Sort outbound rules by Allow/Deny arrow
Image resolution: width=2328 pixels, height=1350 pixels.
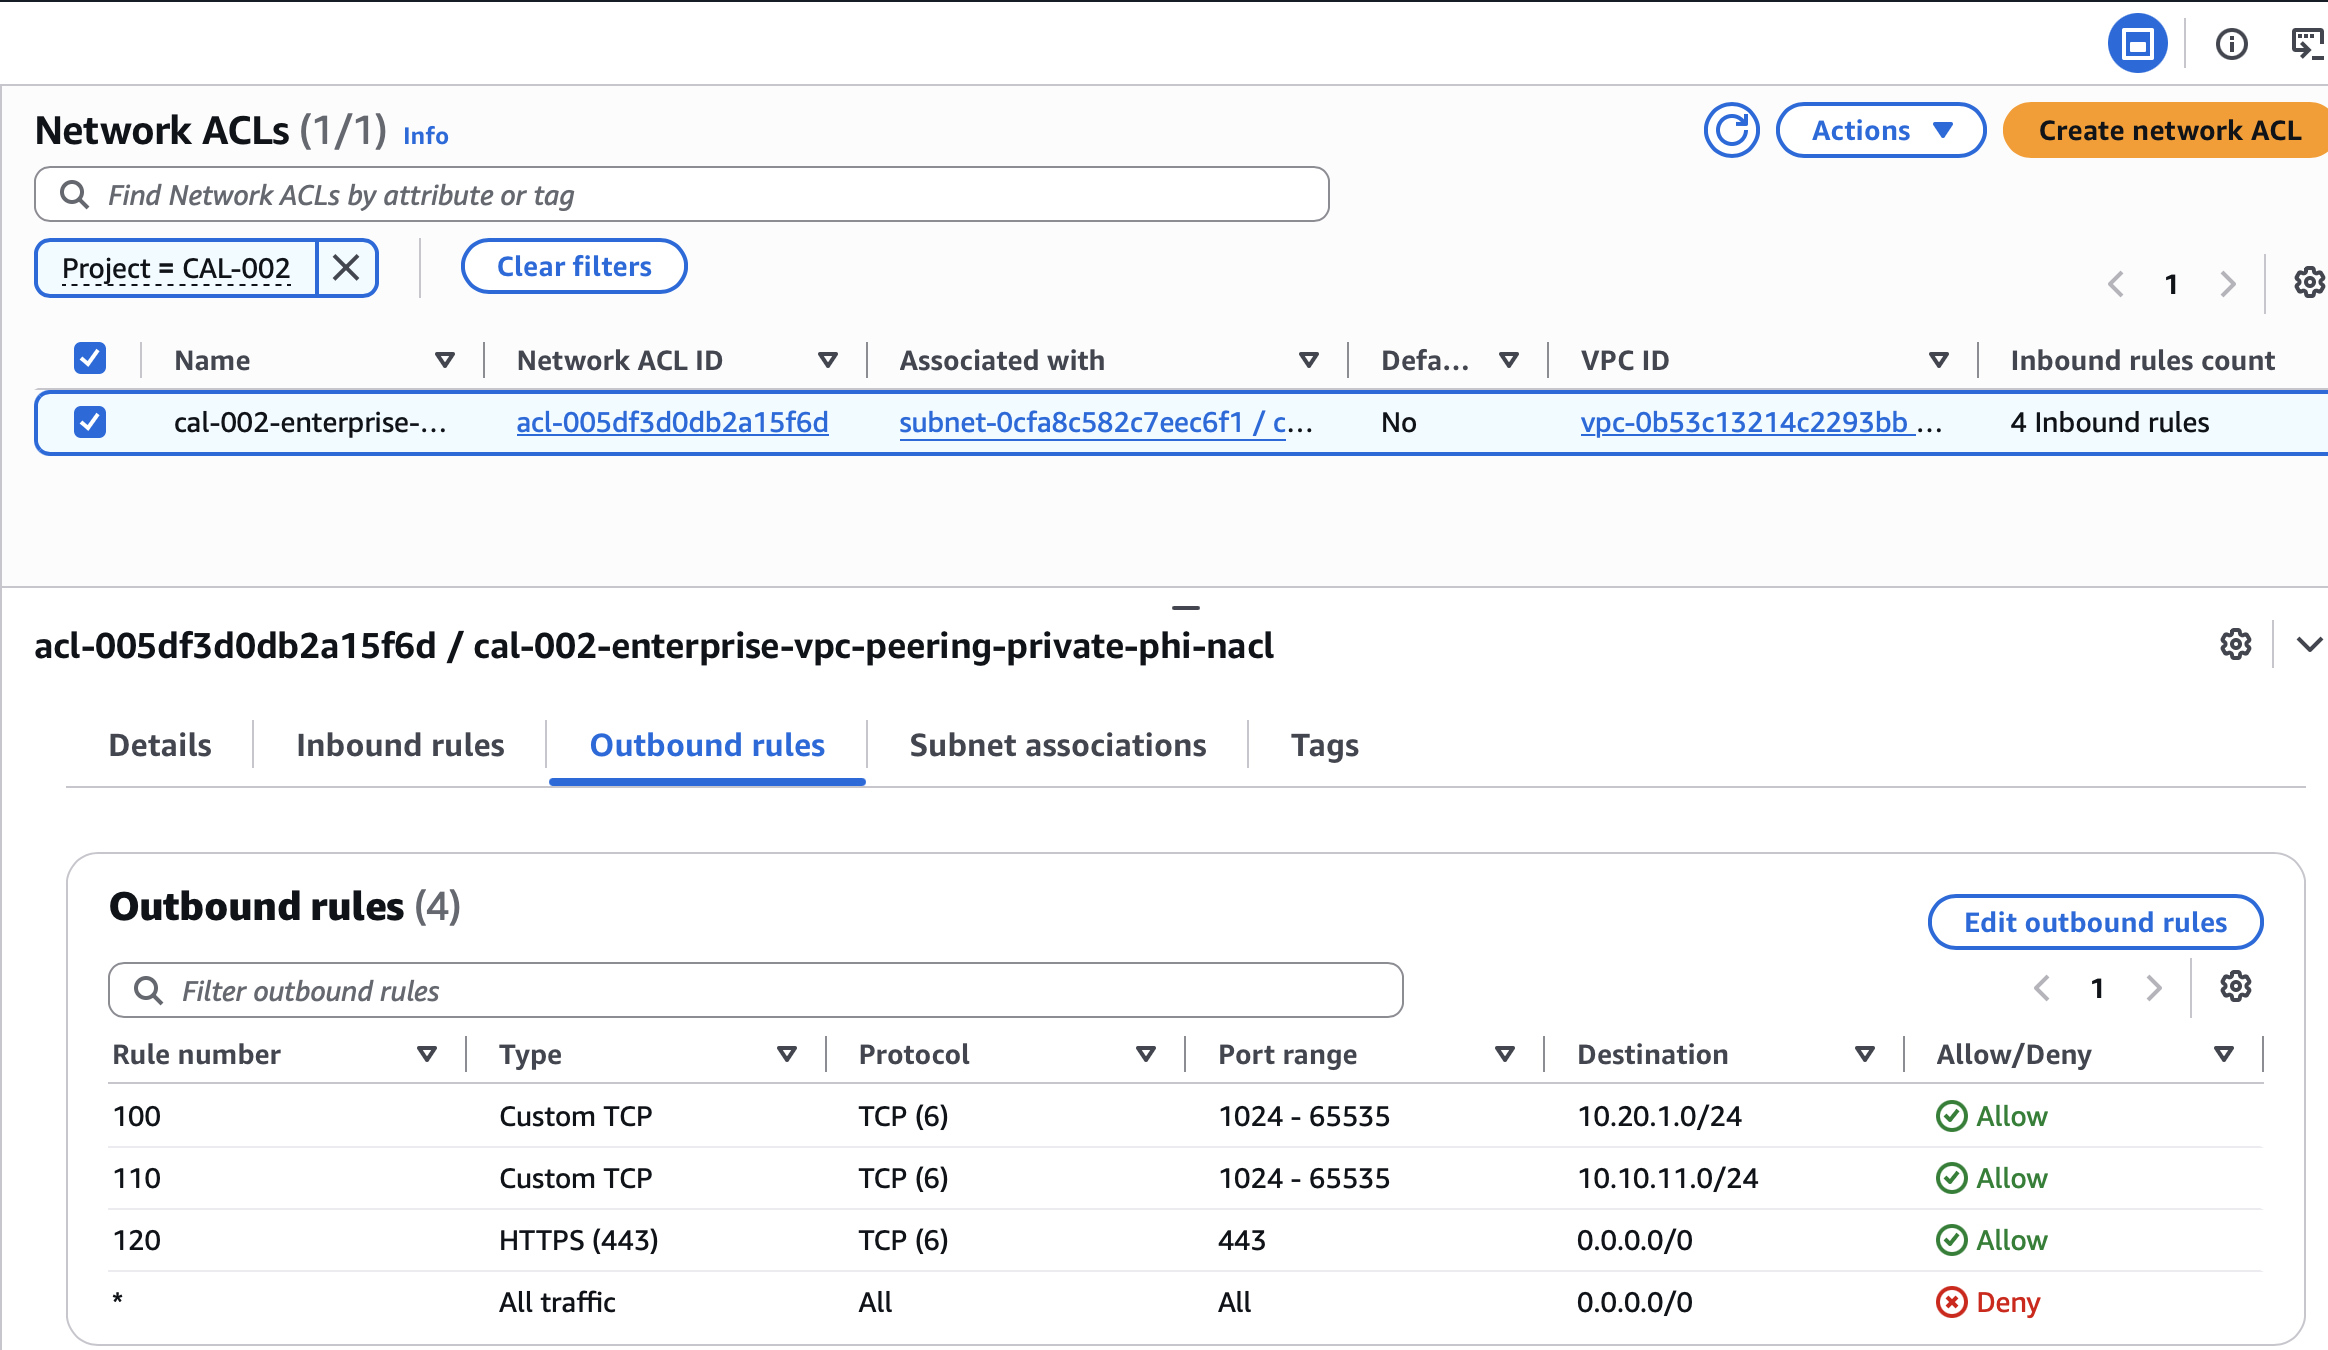tap(2223, 1054)
